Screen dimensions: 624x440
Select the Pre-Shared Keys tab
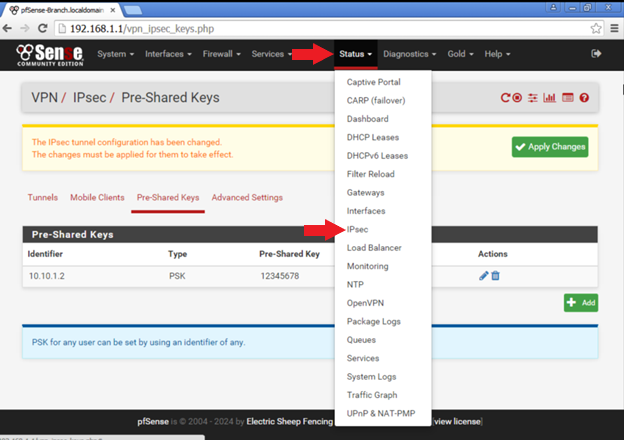(168, 197)
